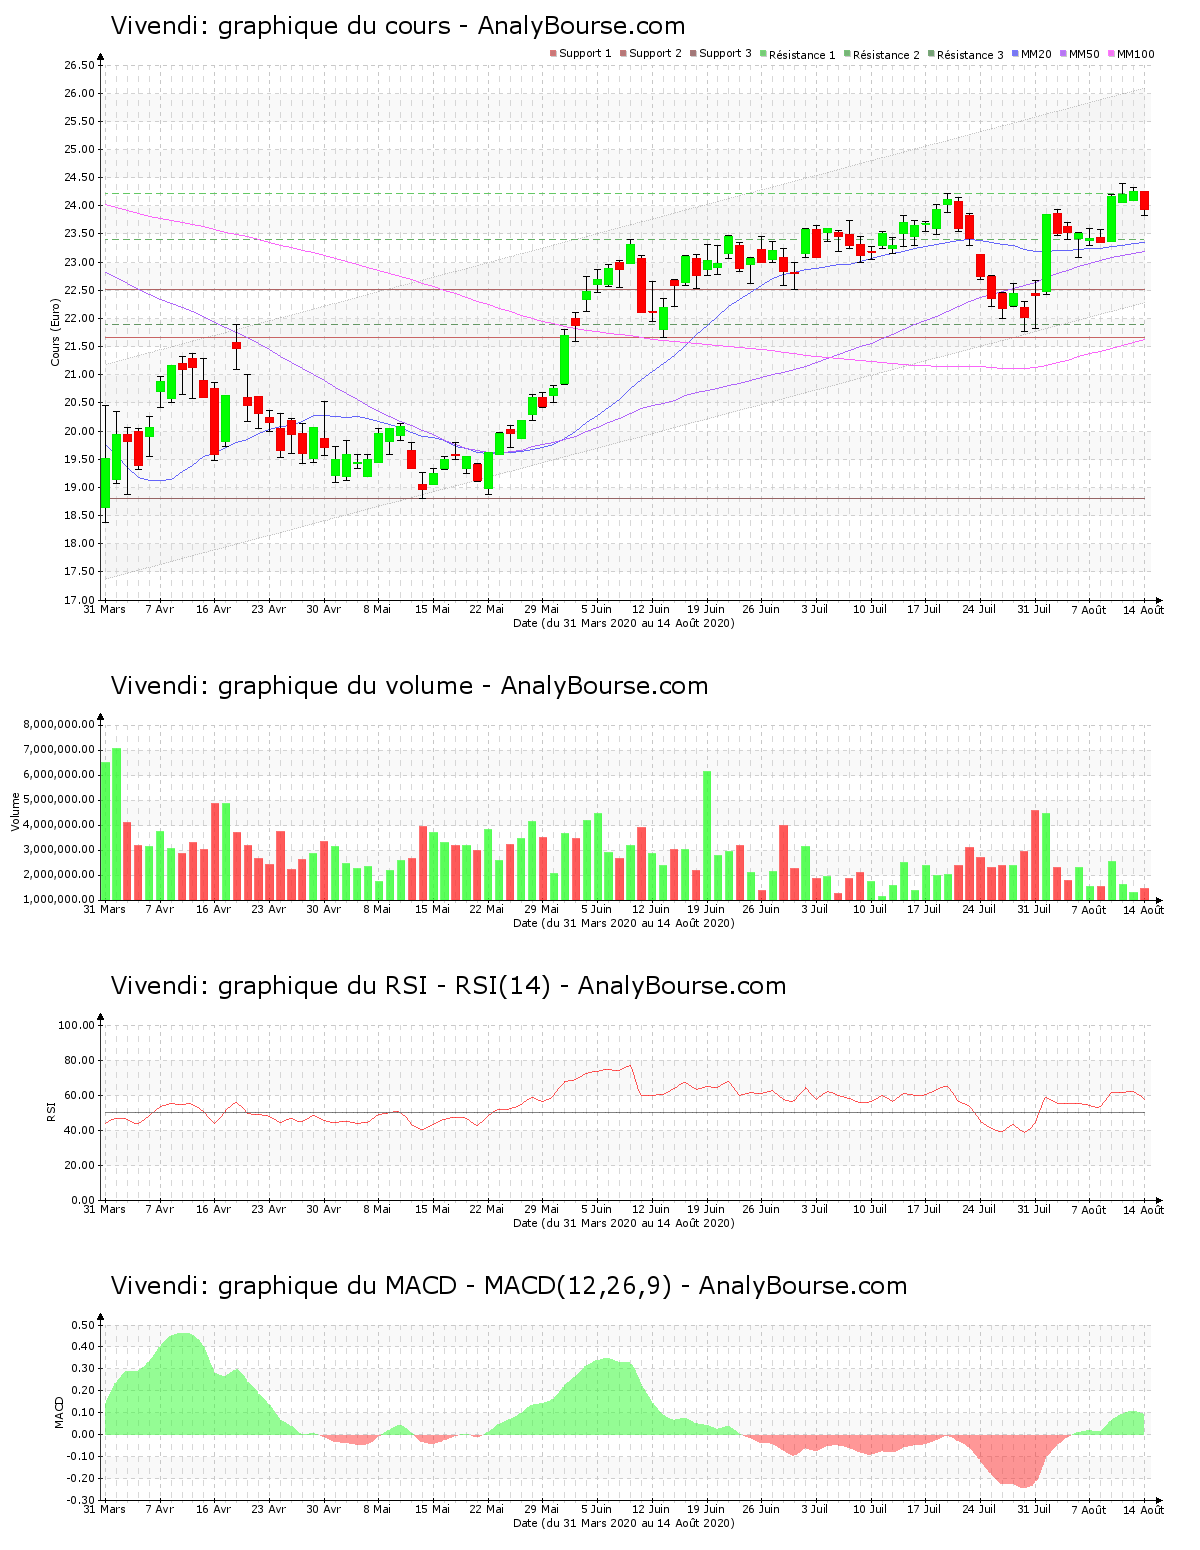
Task: Click the 17.00 price axis value
Action: point(79,600)
